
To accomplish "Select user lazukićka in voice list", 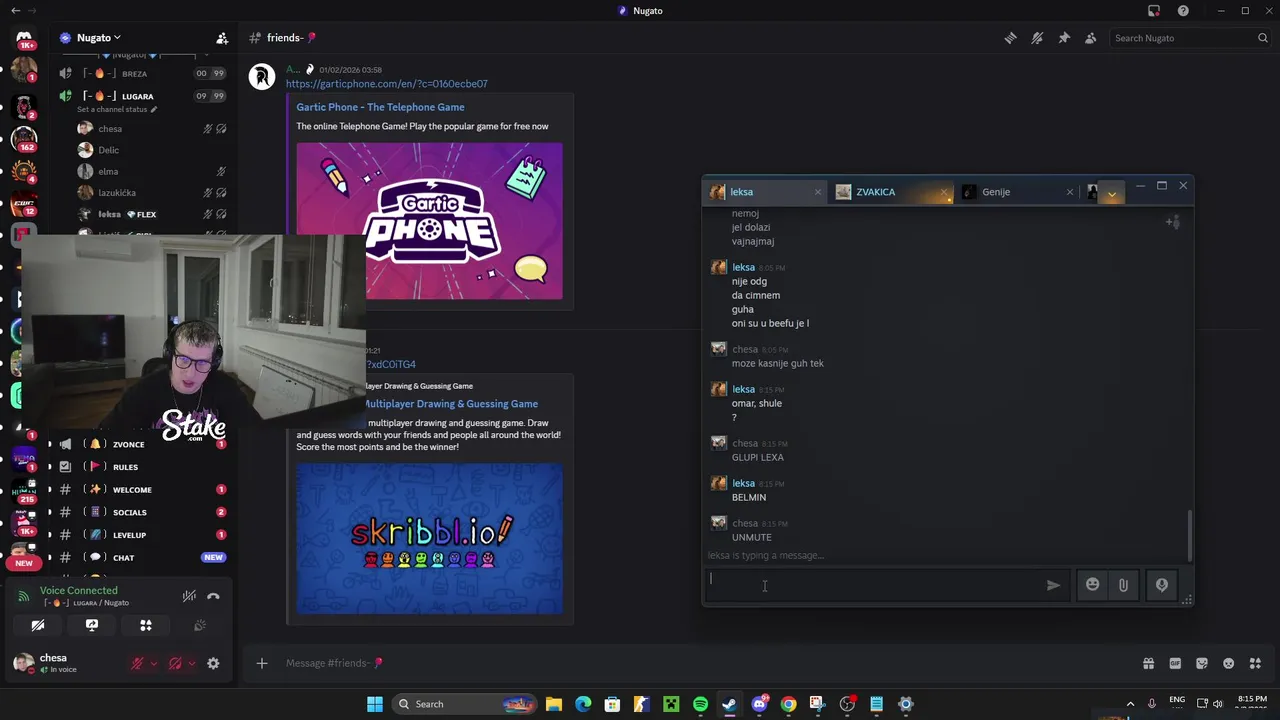I will 117,193.
